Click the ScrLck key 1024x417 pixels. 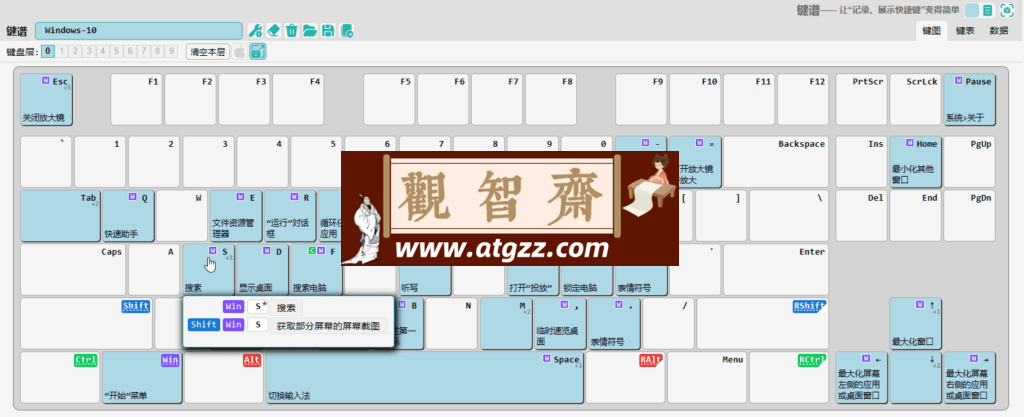pyautogui.click(x=916, y=99)
